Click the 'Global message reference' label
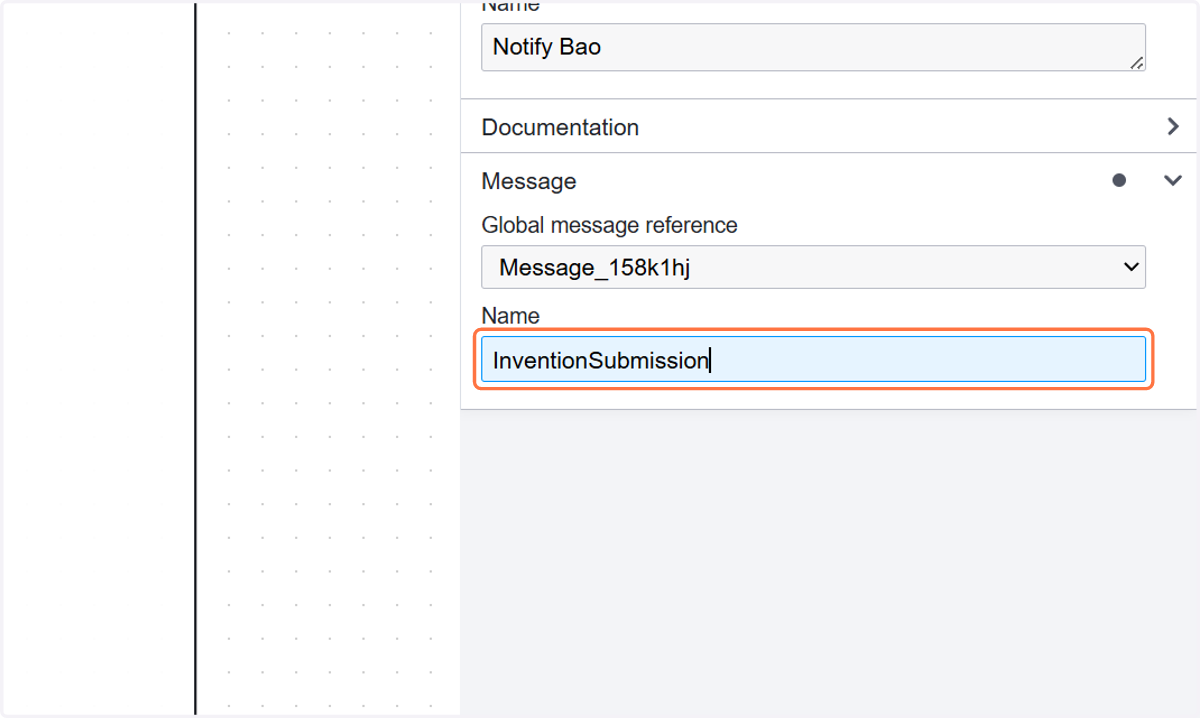This screenshot has height=718, width=1200. tap(609, 225)
